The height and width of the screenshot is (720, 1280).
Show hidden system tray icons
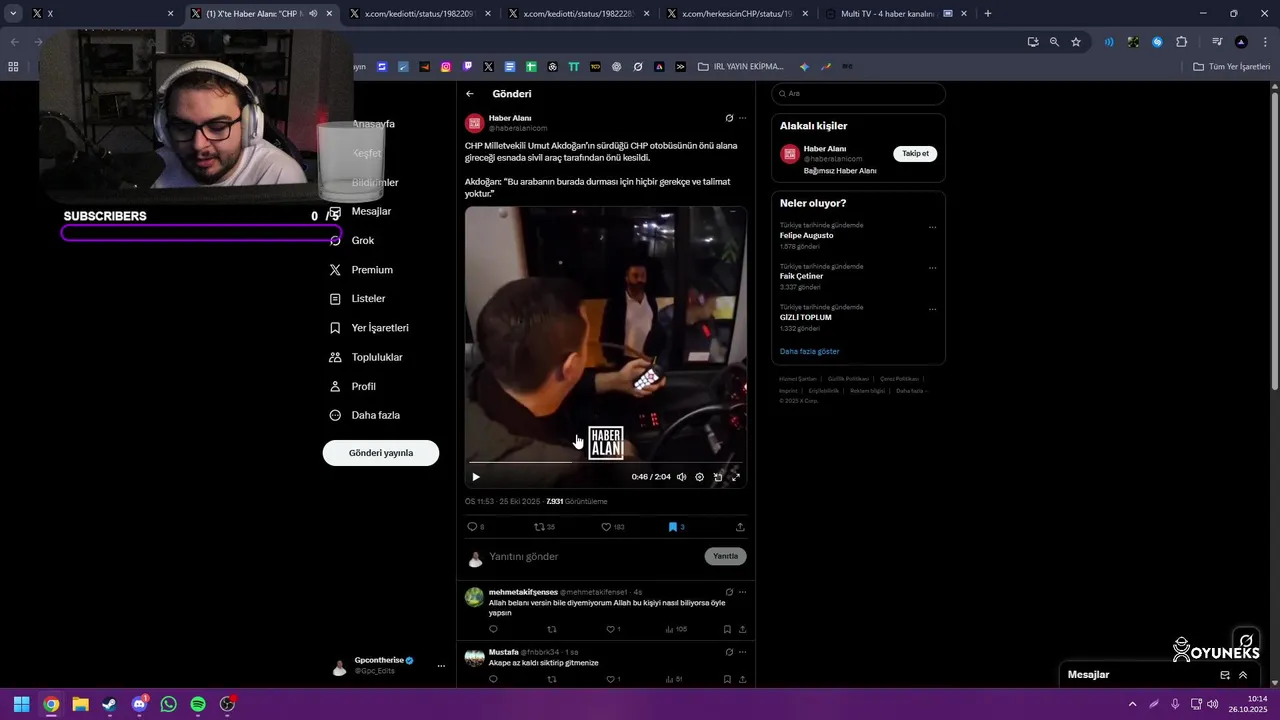click(x=1132, y=704)
